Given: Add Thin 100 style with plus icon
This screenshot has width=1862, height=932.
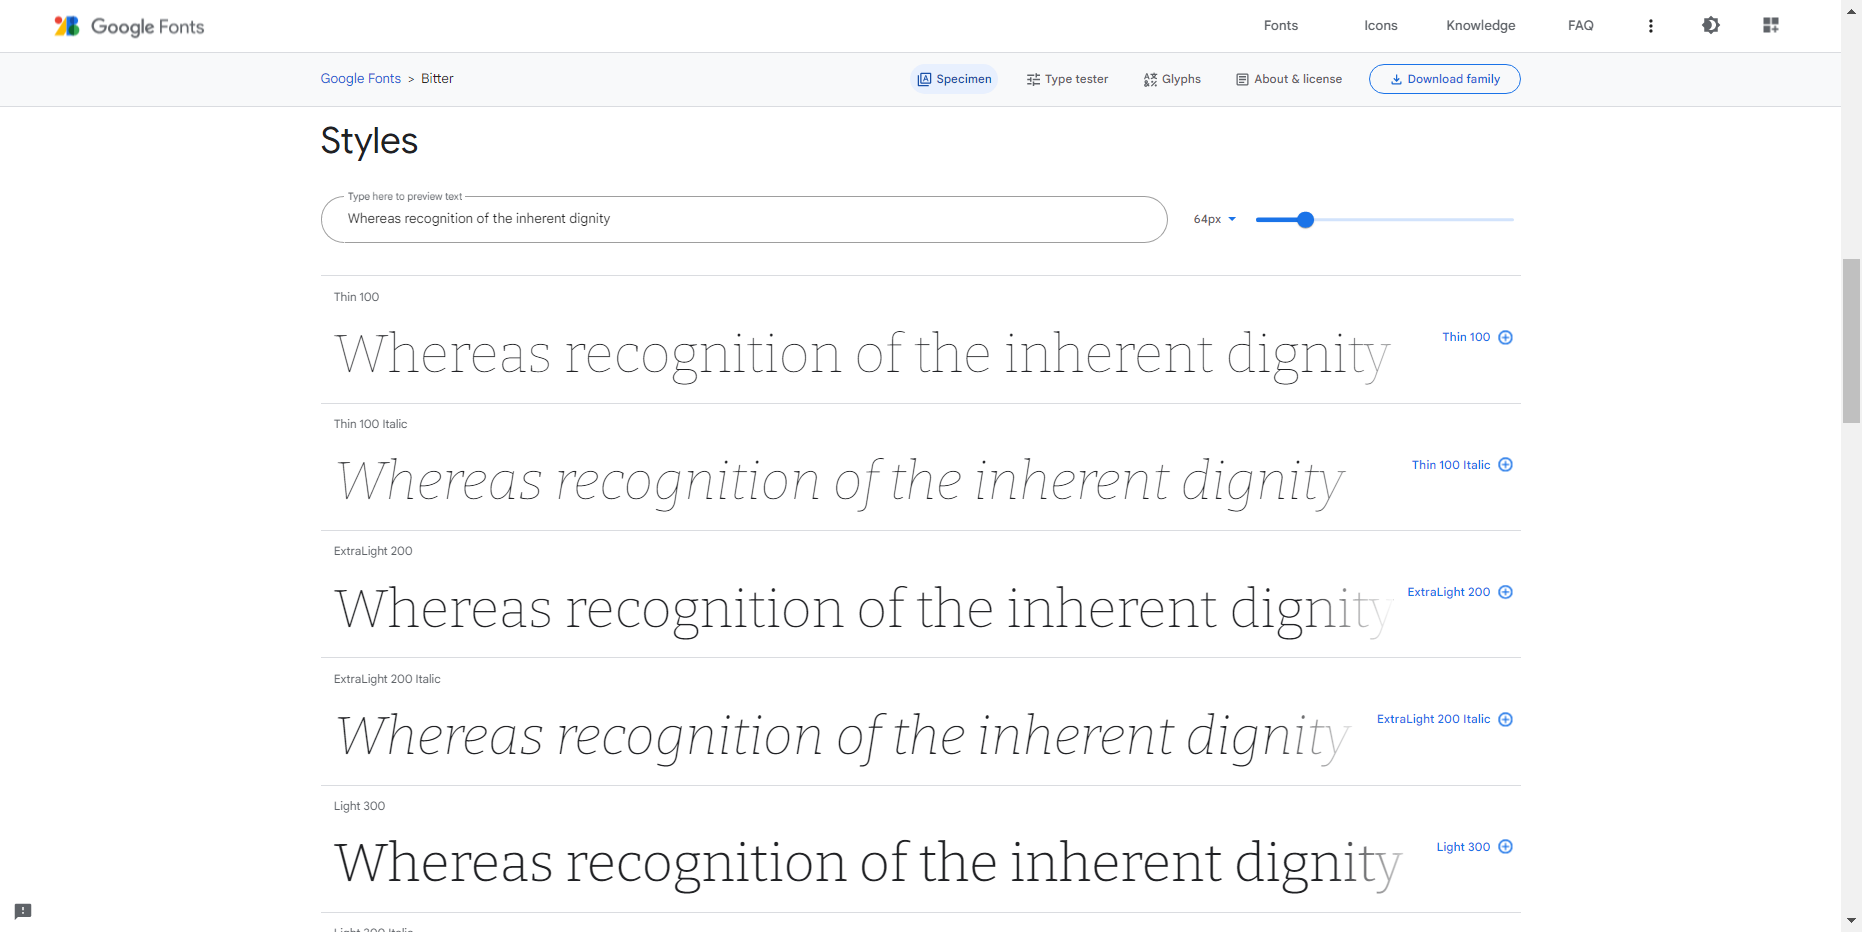Looking at the screenshot, I should 1505,338.
